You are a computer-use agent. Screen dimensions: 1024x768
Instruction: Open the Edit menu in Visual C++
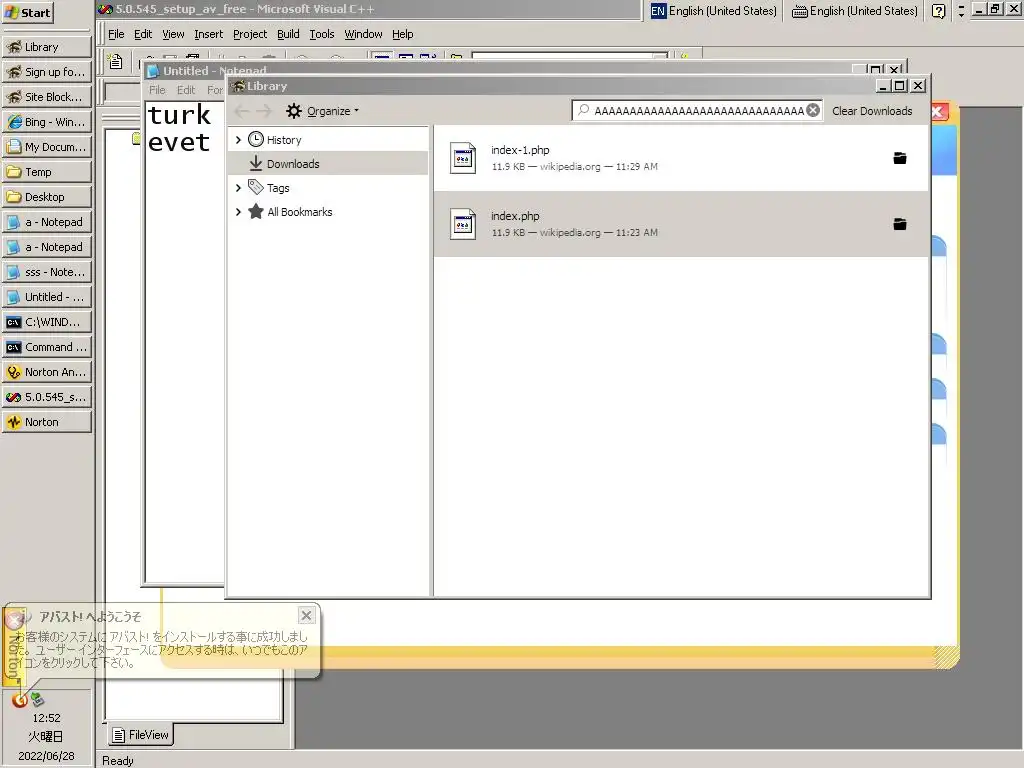142,34
